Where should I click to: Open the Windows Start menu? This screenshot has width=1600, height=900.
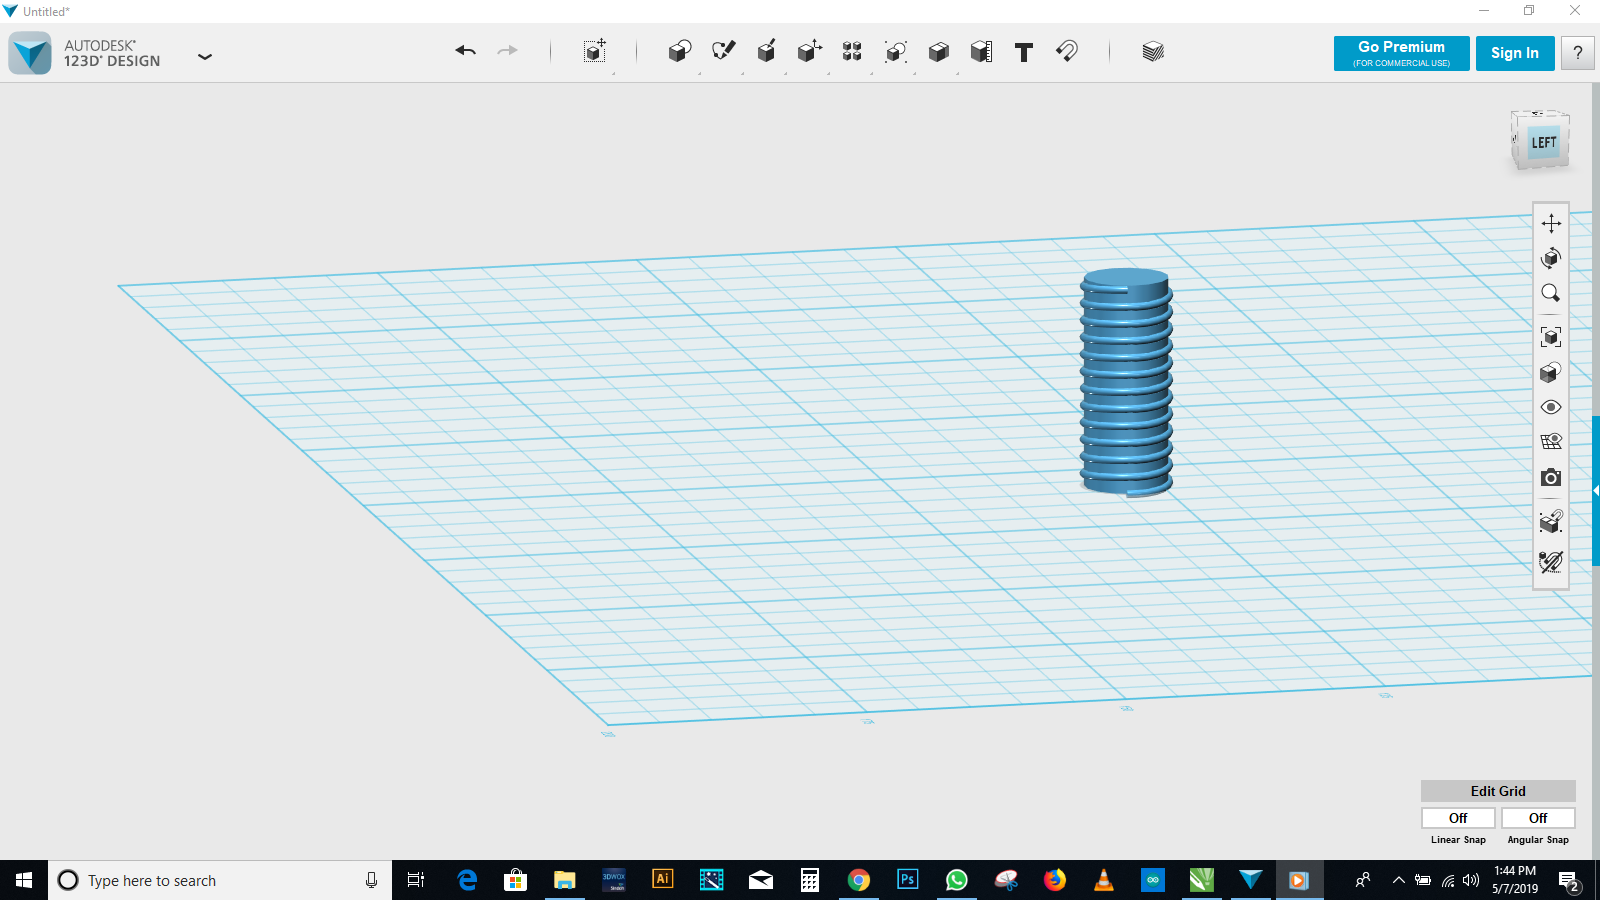[x=24, y=880]
